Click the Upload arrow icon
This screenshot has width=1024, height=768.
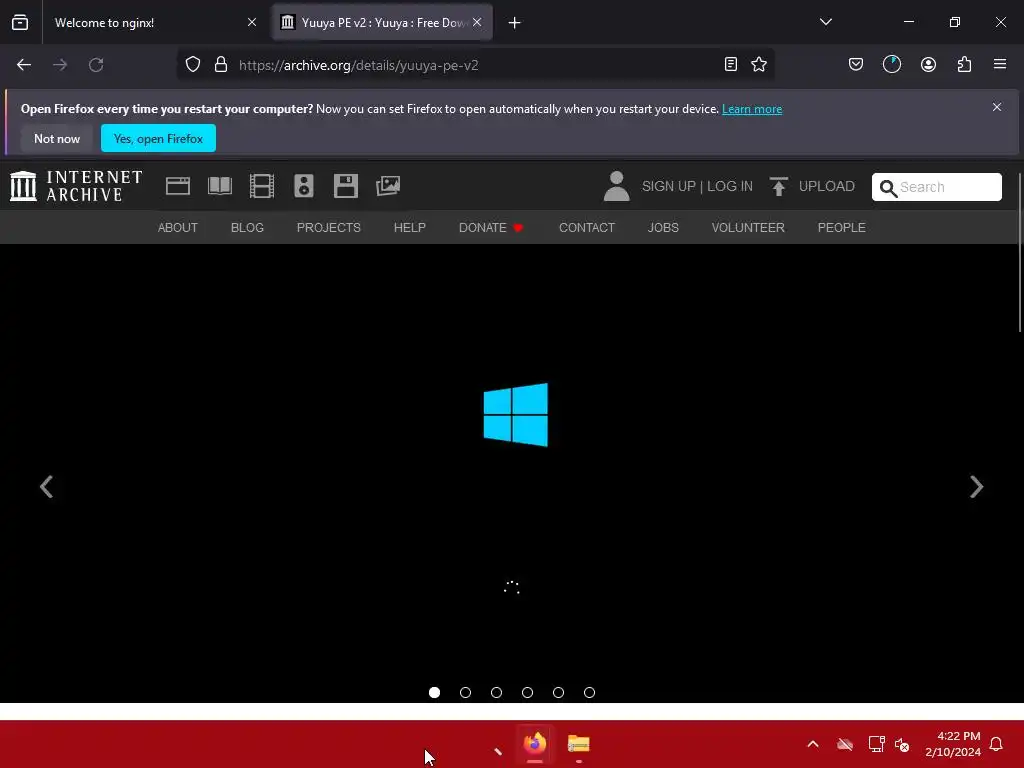pos(778,187)
